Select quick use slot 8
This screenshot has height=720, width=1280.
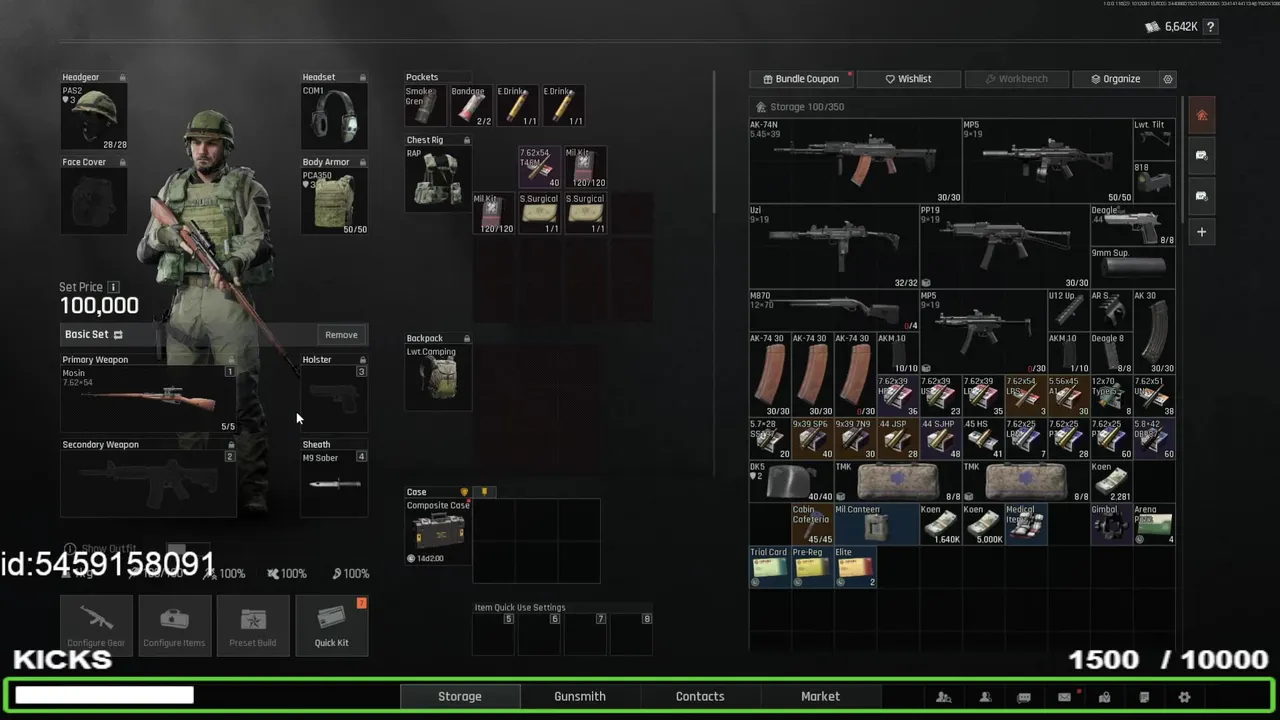[632, 634]
